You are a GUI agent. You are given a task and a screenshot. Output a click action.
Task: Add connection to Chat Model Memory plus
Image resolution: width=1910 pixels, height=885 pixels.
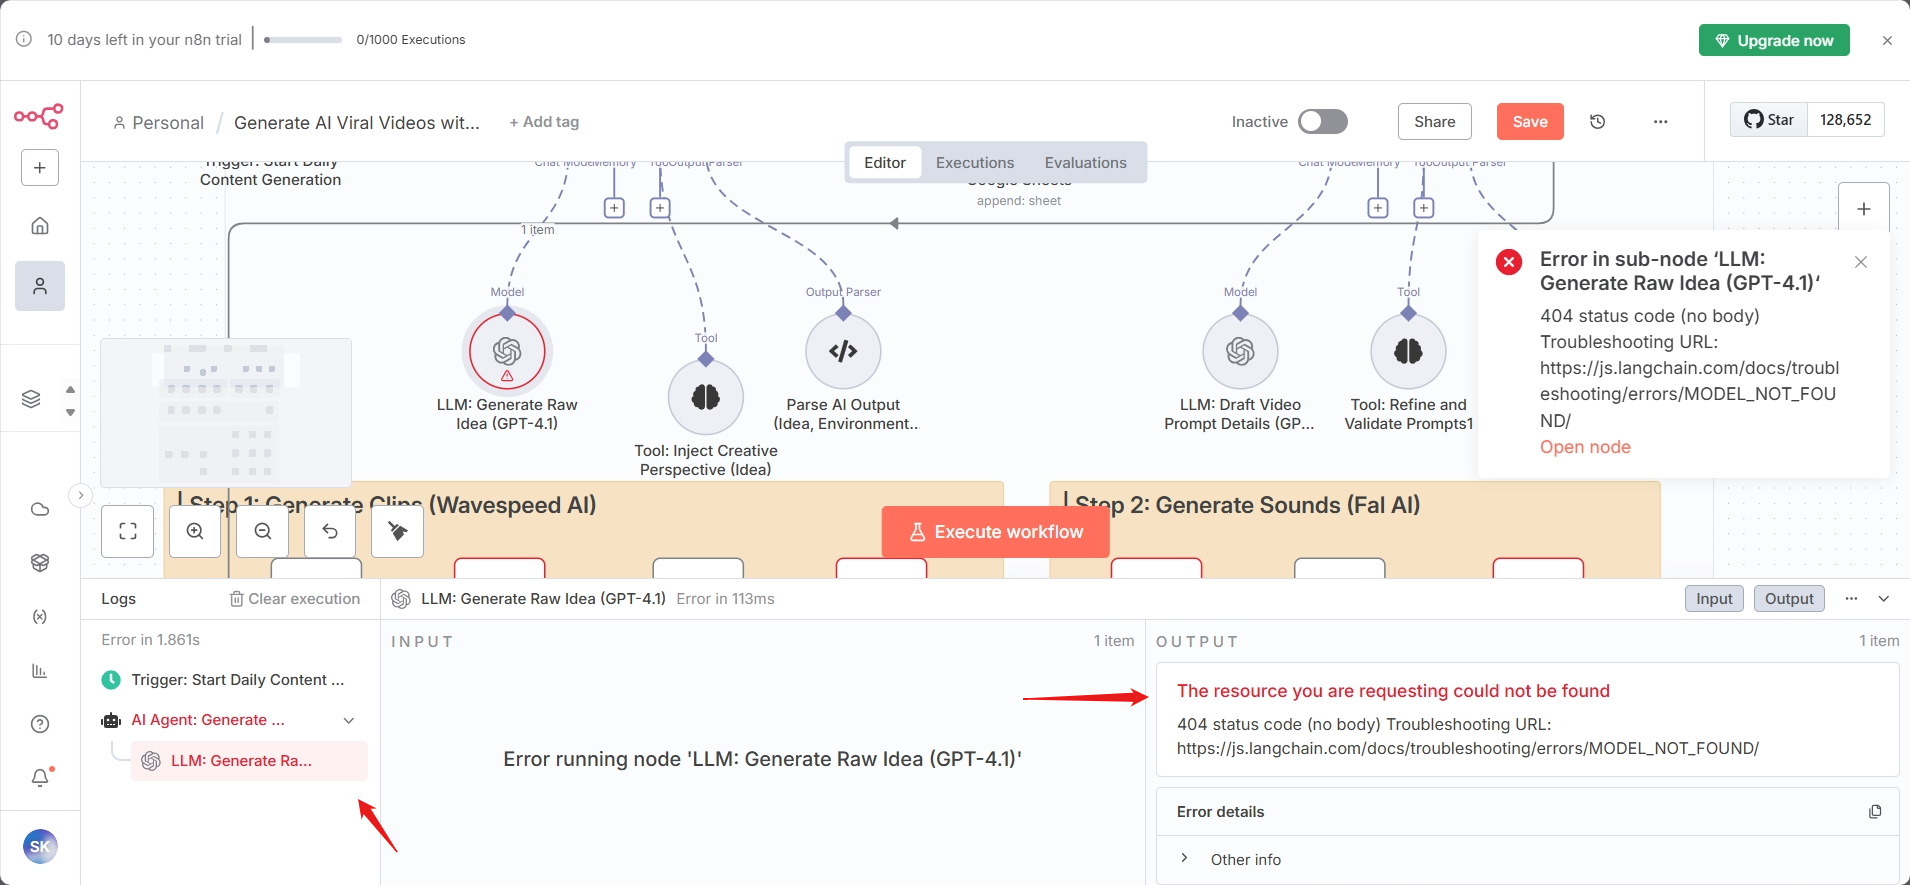click(615, 208)
